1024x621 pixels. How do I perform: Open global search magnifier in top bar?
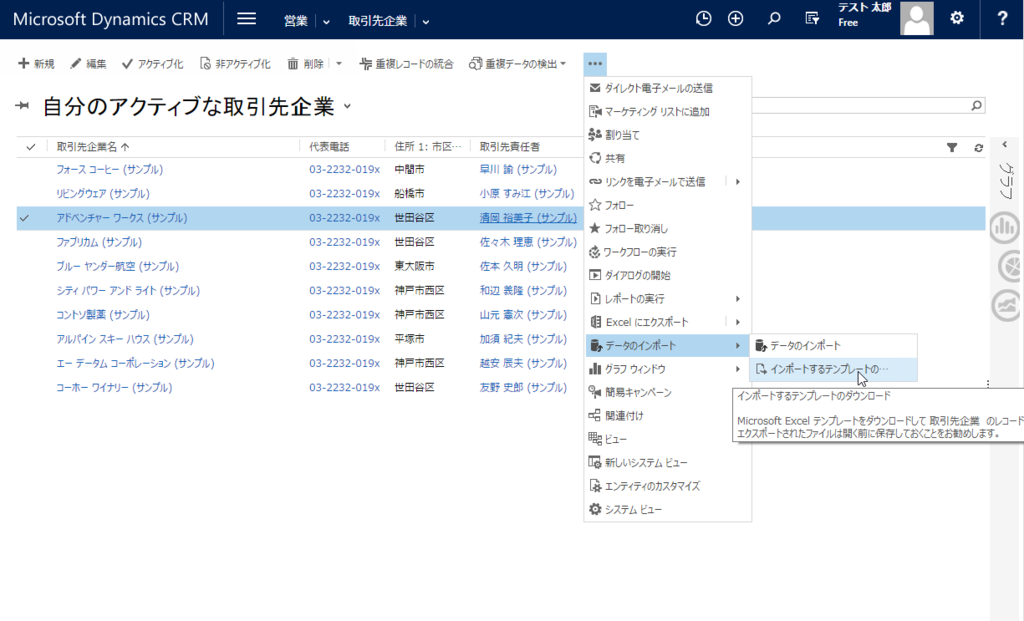pos(774,19)
